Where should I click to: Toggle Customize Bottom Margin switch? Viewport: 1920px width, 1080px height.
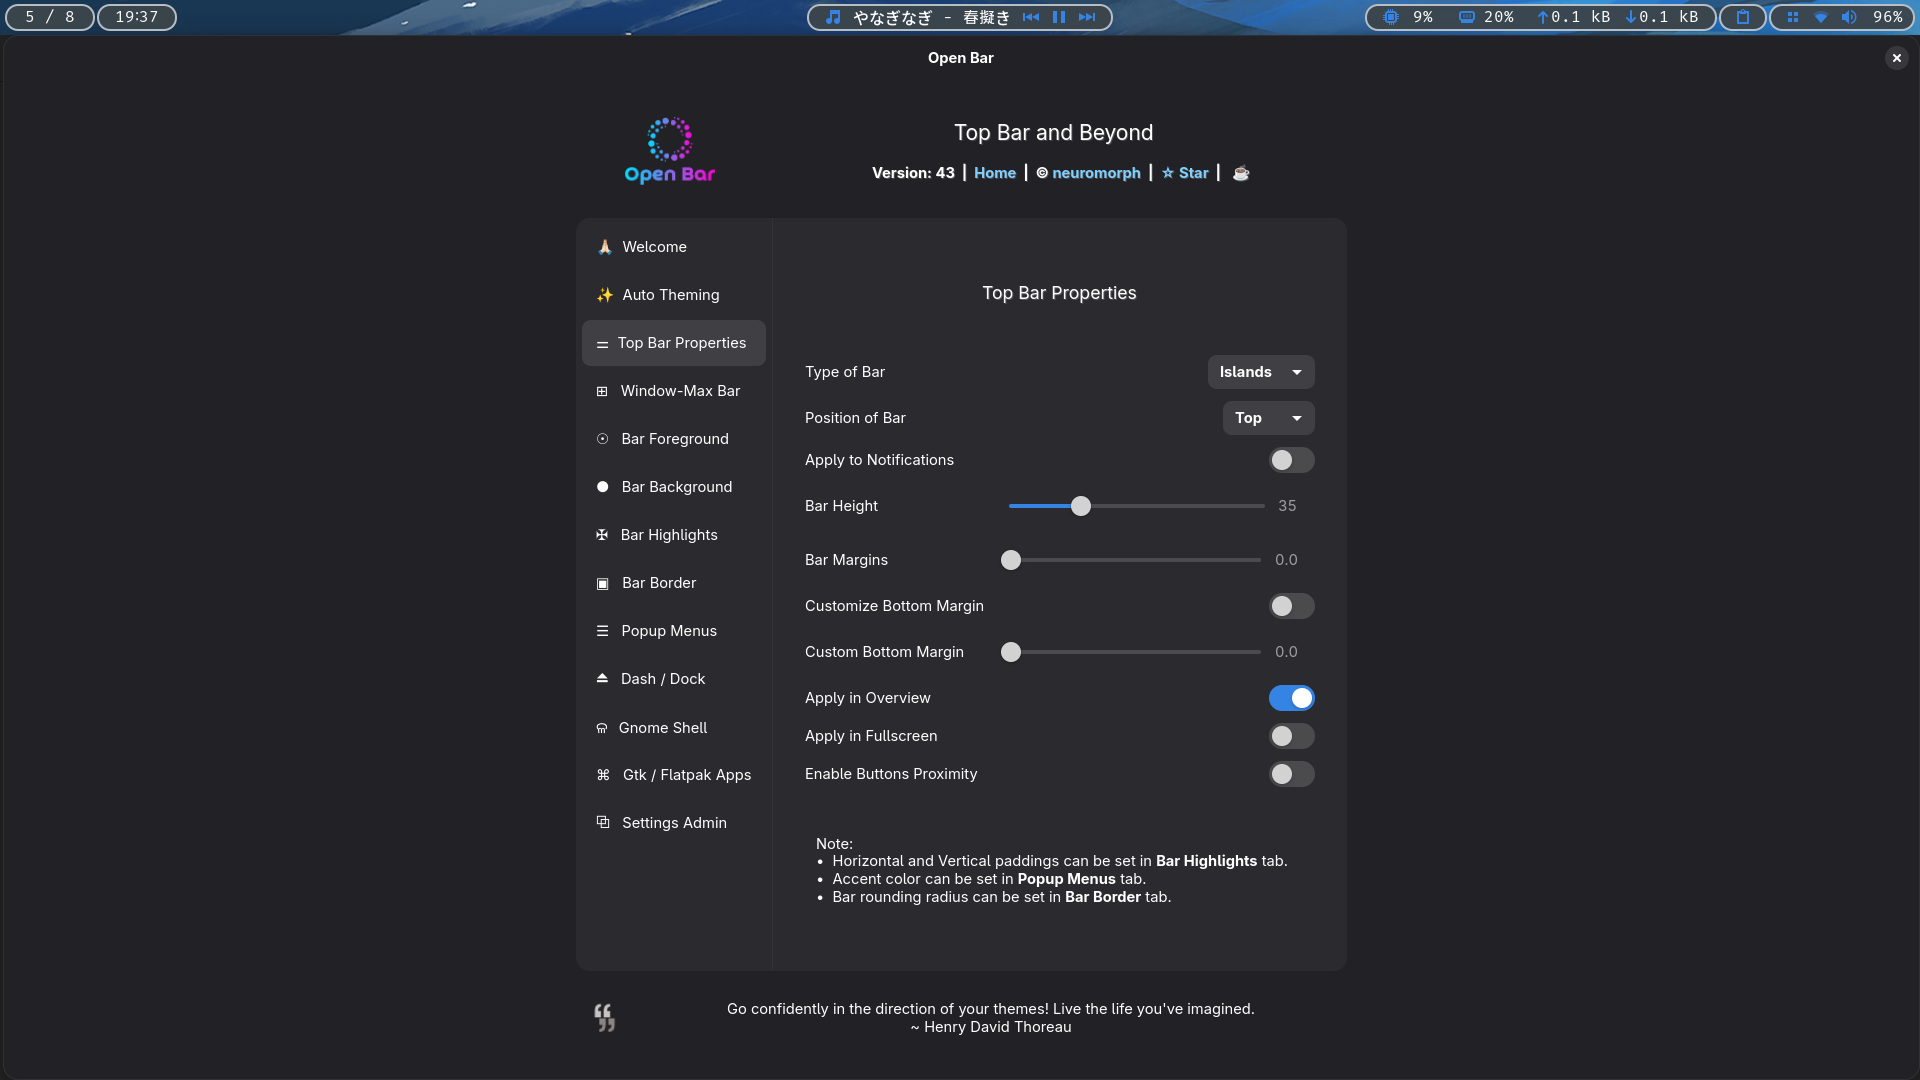point(1291,606)
